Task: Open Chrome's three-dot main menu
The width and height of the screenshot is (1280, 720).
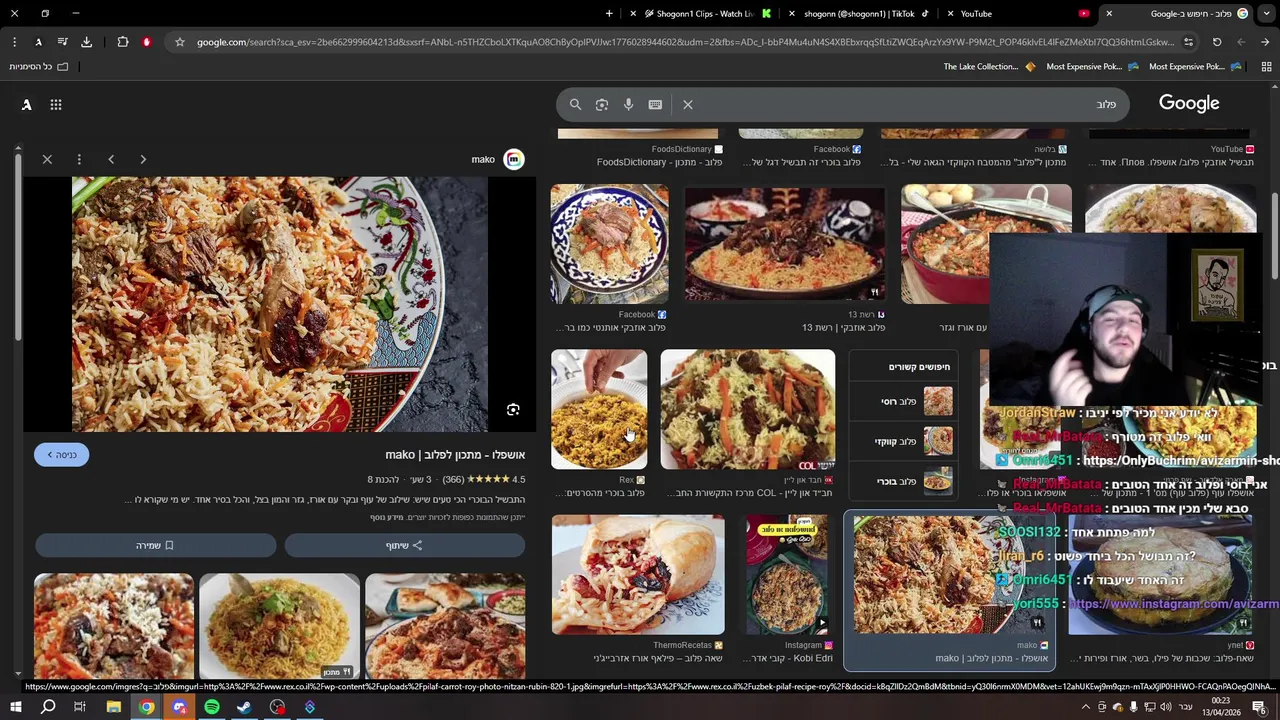Action: coord(14,42)
